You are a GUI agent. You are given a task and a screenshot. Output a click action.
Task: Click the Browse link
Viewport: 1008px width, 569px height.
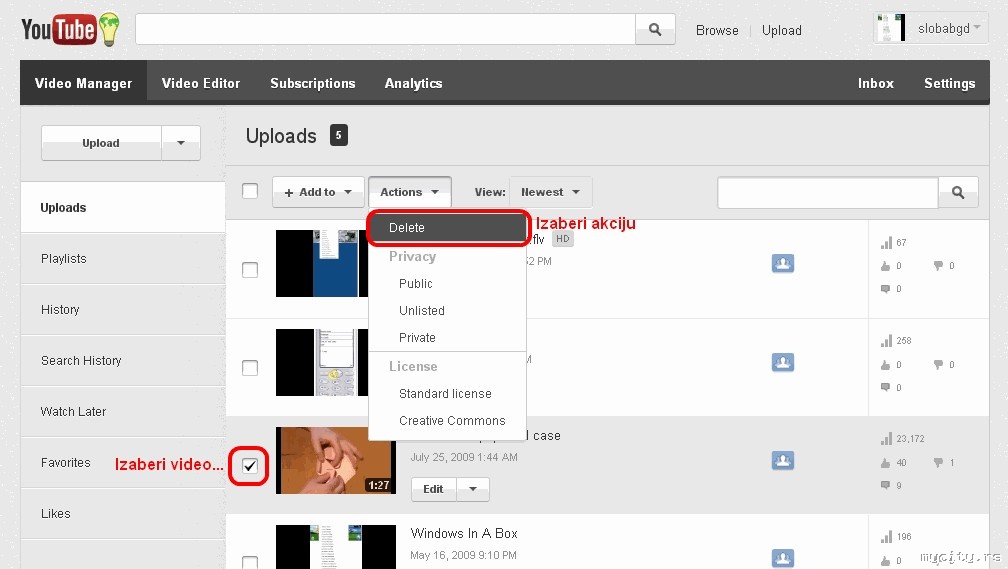[x=717, y=30]
